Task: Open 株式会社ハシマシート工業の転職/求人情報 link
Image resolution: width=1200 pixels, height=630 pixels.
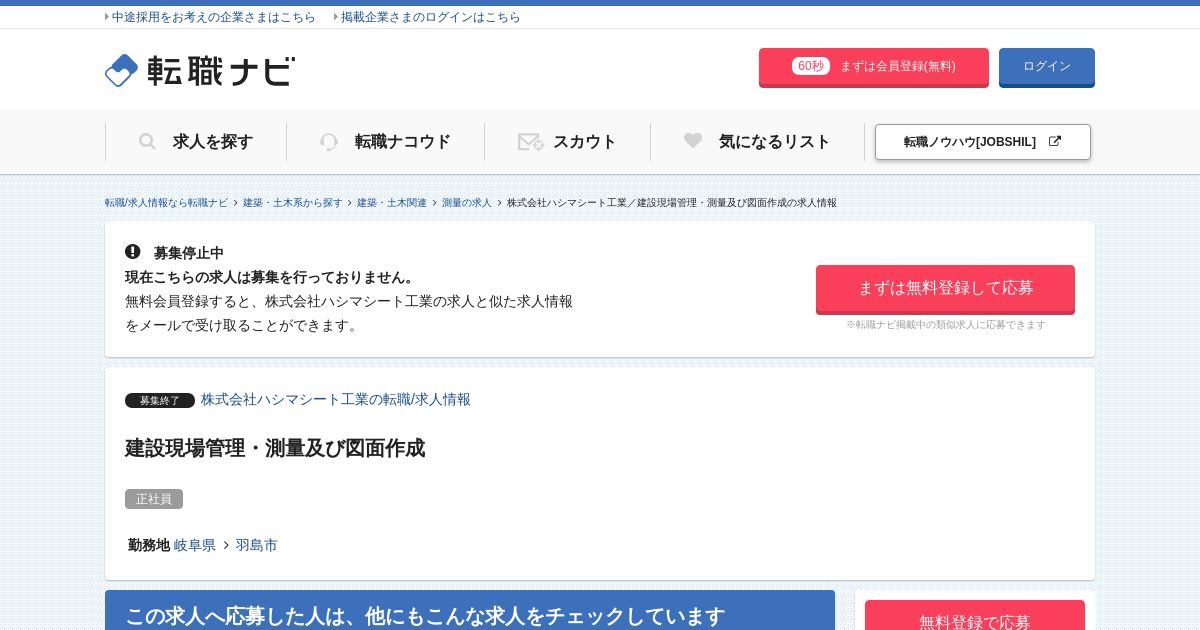Action: coord(336,399)
